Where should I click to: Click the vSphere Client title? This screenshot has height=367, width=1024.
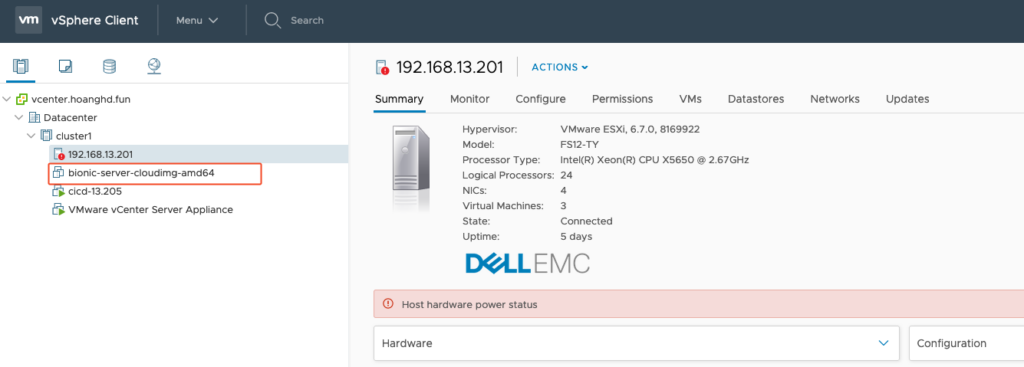(x=95, y=20)
